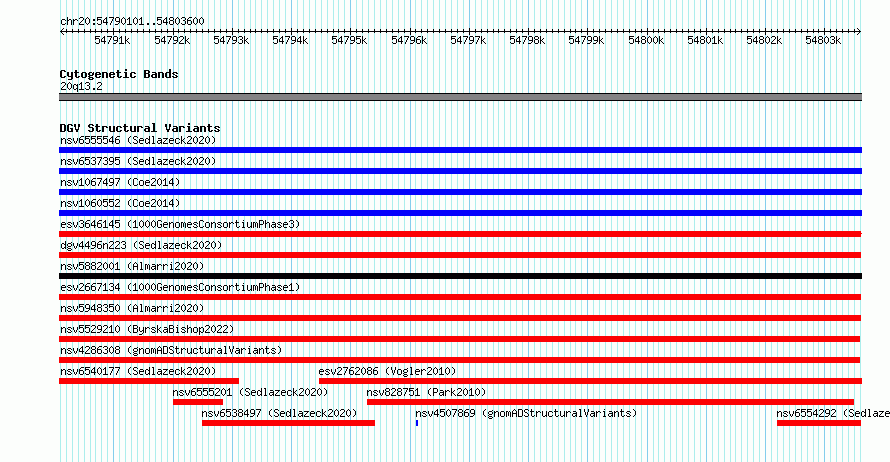Image resolution: width=890 pixels, height=462 pixels.
Task: Click the black bar under nsv5882001
Action: (460, 276)
